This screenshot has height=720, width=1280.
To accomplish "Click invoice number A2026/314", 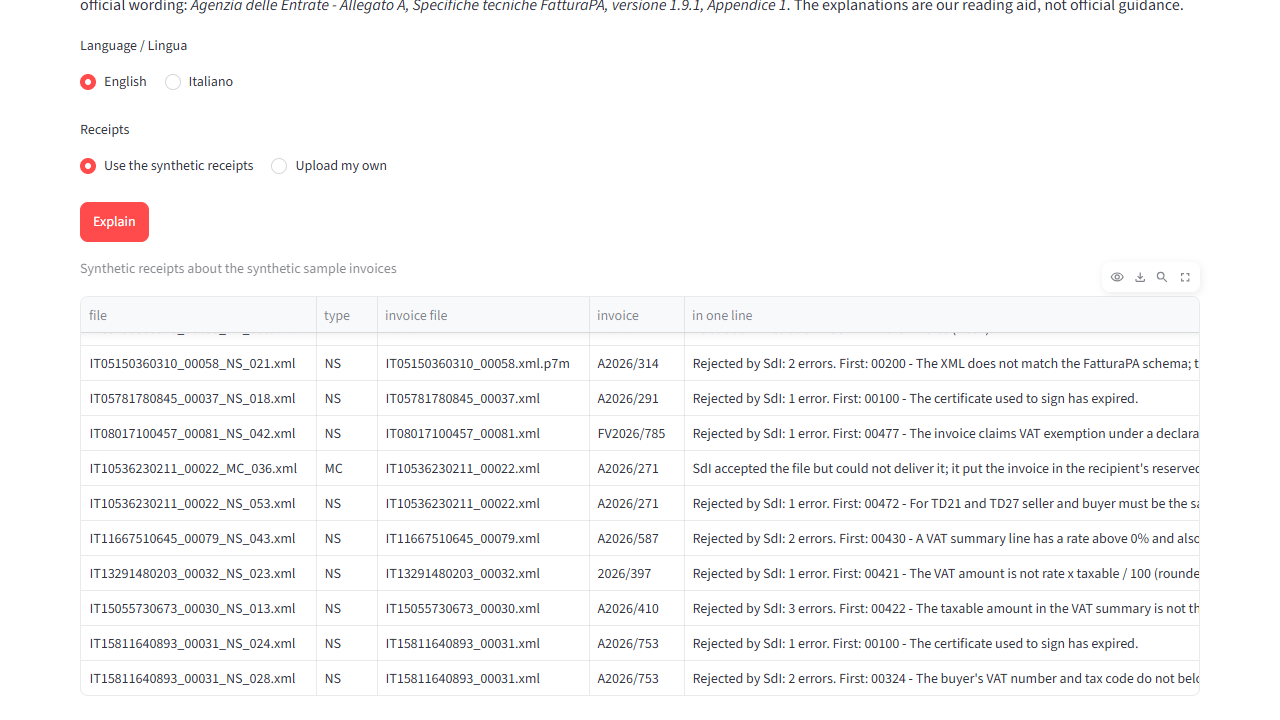I will 637,364.
